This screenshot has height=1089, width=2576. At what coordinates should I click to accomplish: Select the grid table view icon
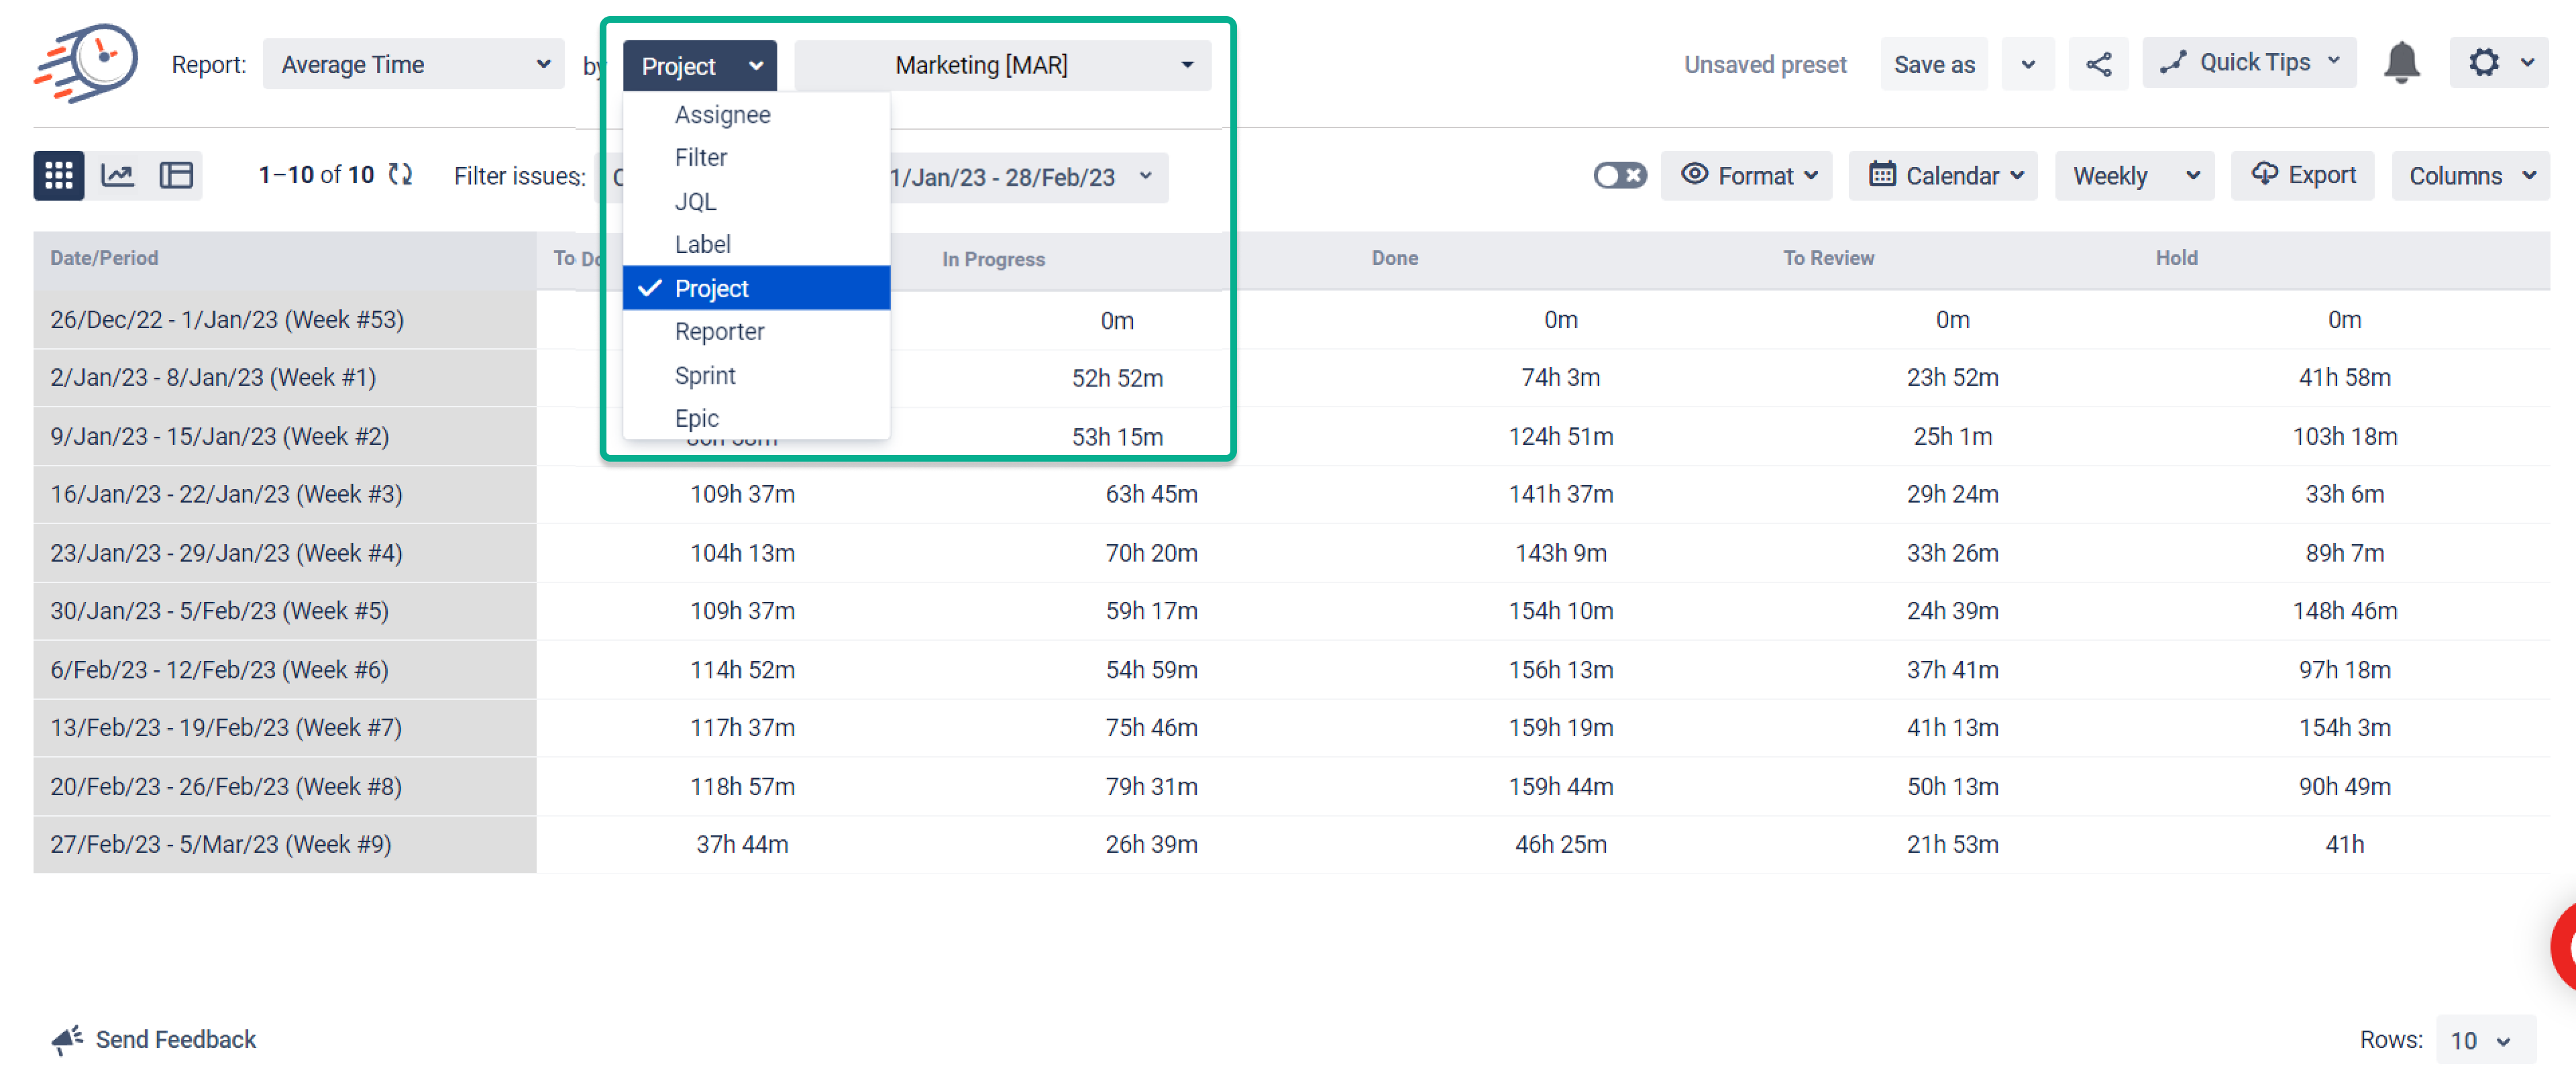(x=57, y=175)
